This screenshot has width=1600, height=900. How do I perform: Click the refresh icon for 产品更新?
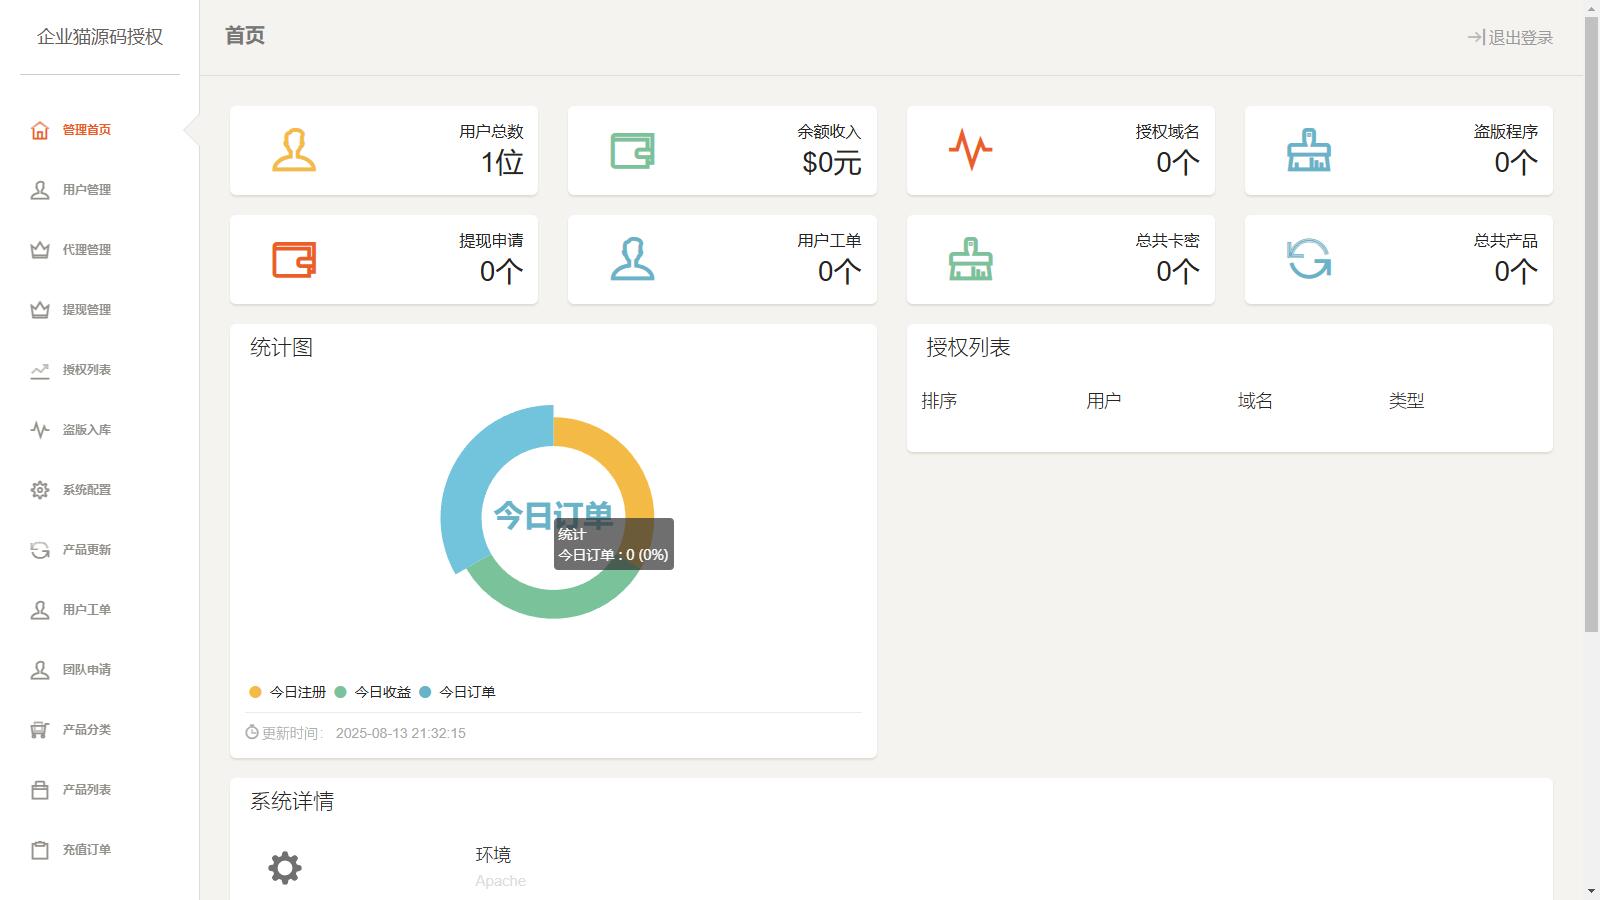click(x=40, y=550)
